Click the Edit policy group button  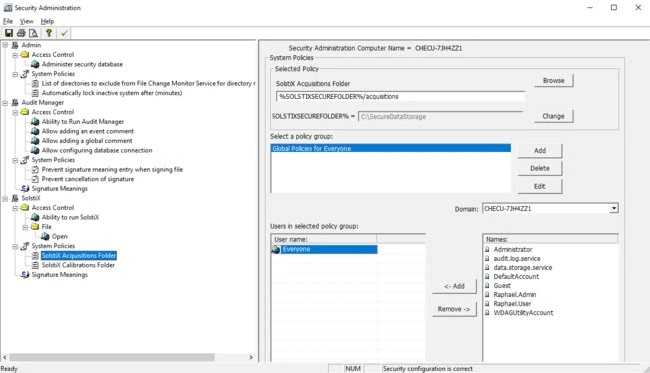click(x=540, y=186)
